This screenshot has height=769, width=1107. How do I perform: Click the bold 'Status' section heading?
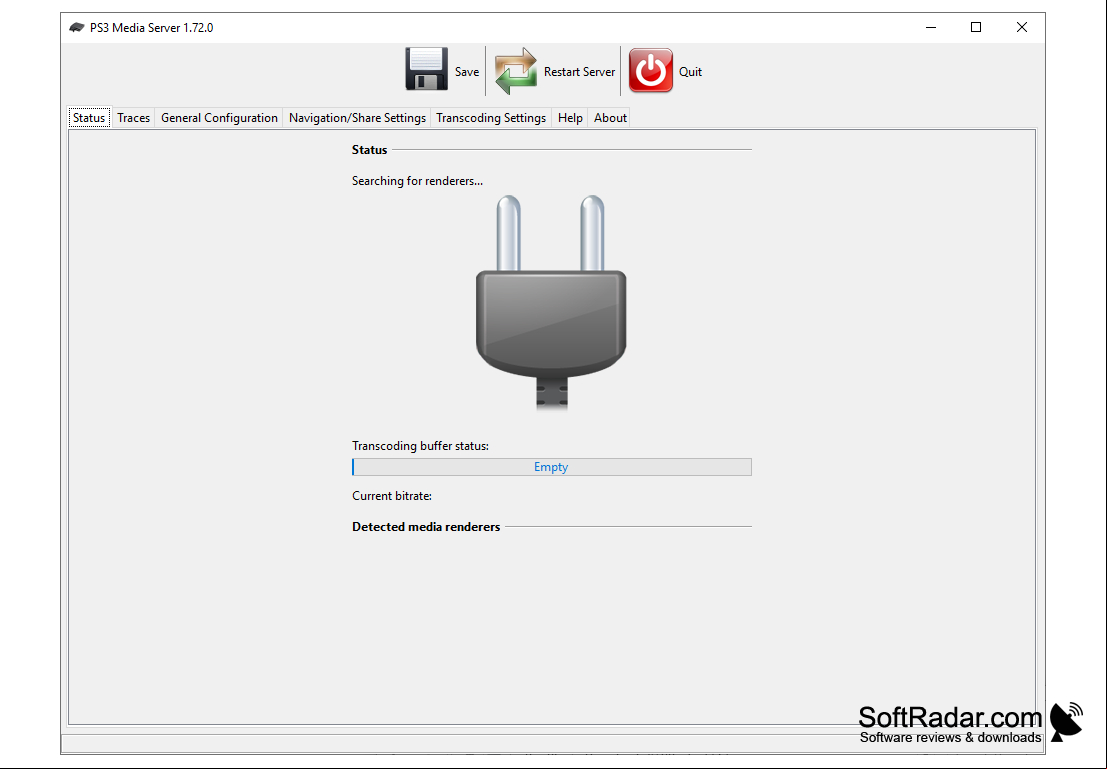coord(369,150)
